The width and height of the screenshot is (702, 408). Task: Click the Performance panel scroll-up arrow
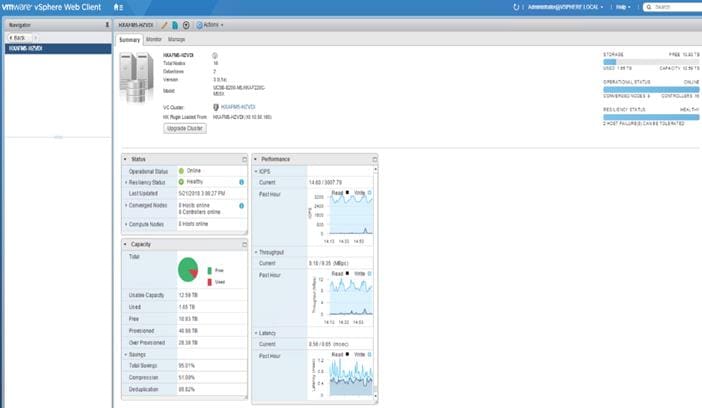(x=375, y=169)
